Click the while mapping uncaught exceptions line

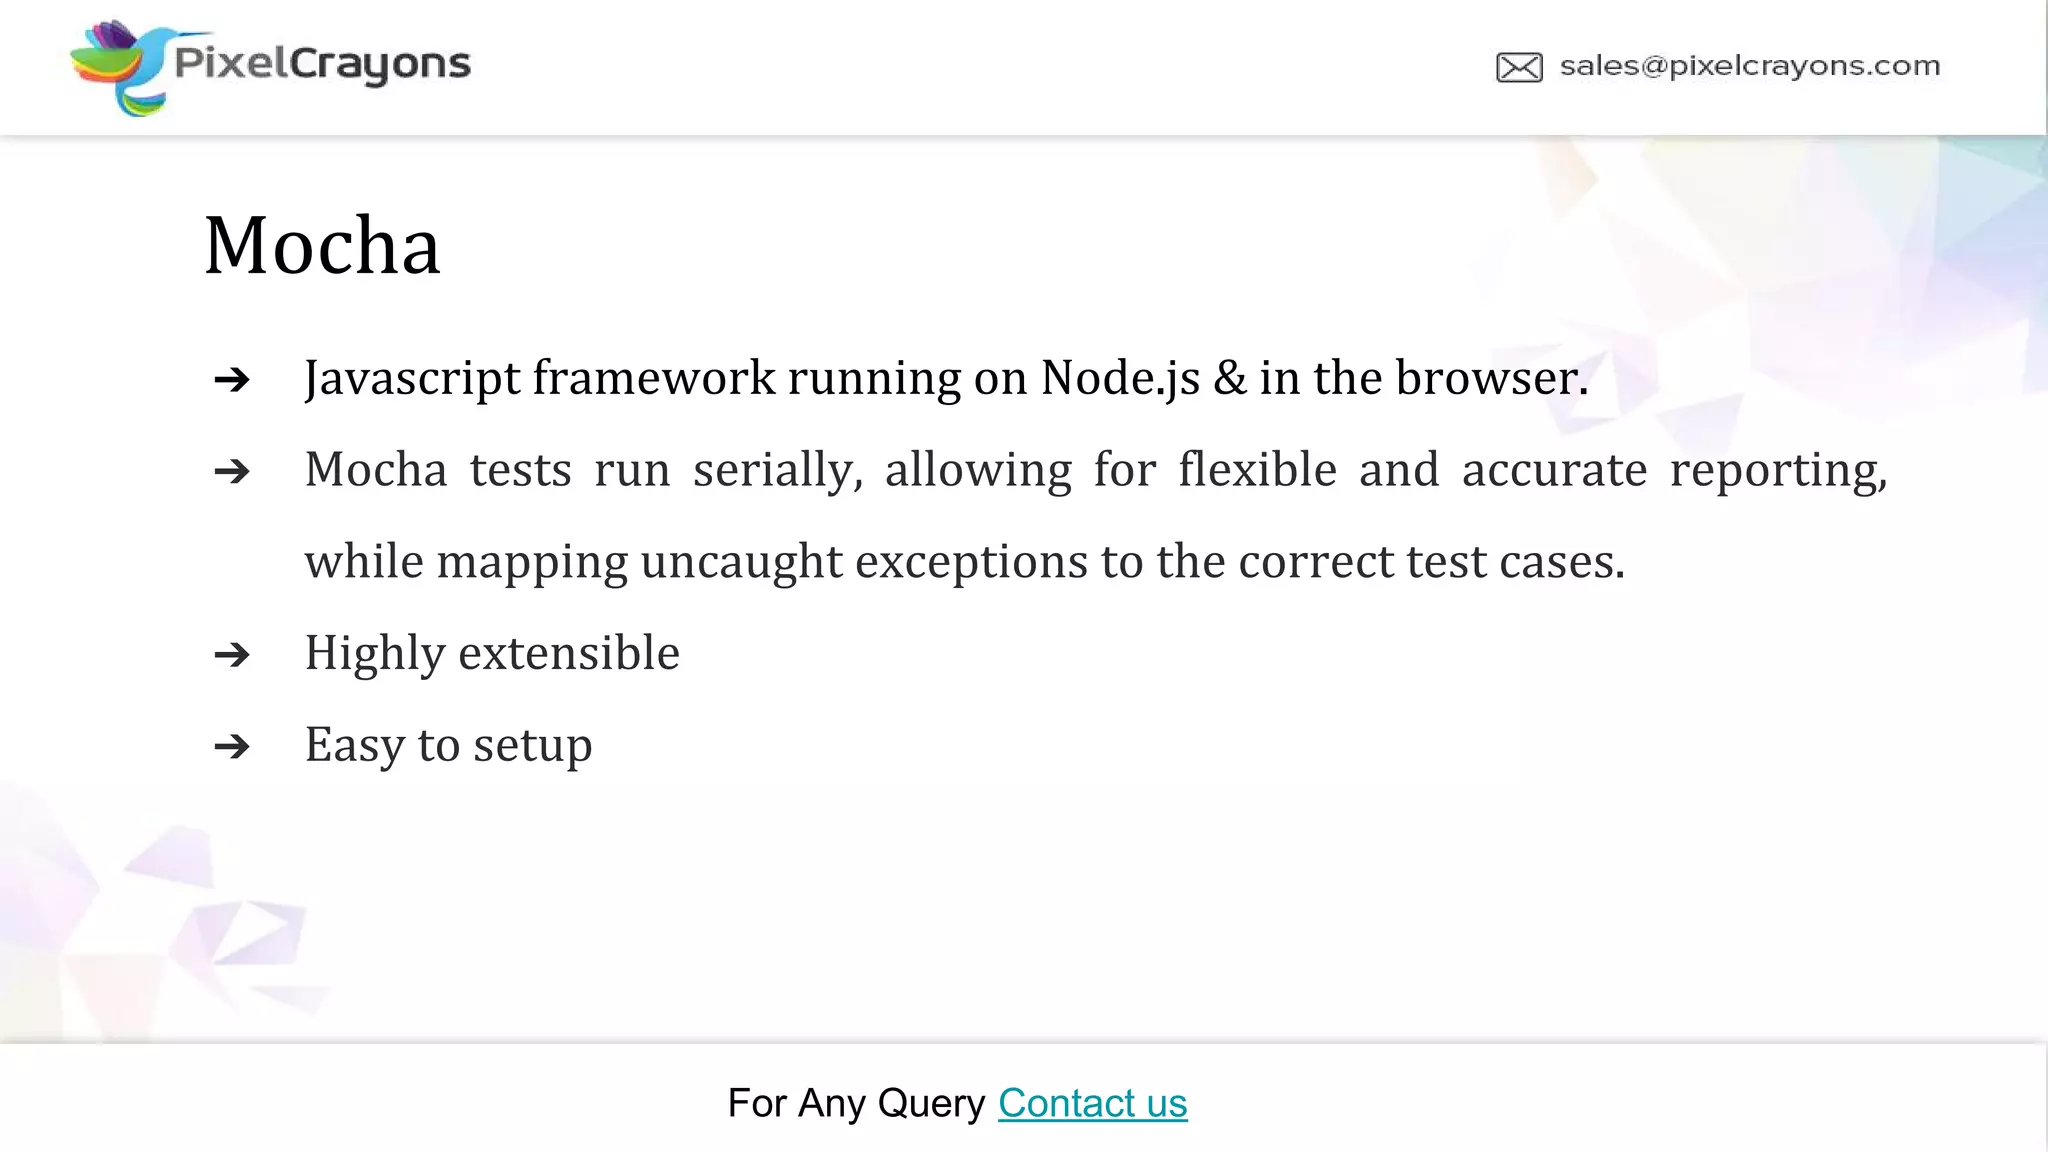pyautogui.click(x=965, y=562)
